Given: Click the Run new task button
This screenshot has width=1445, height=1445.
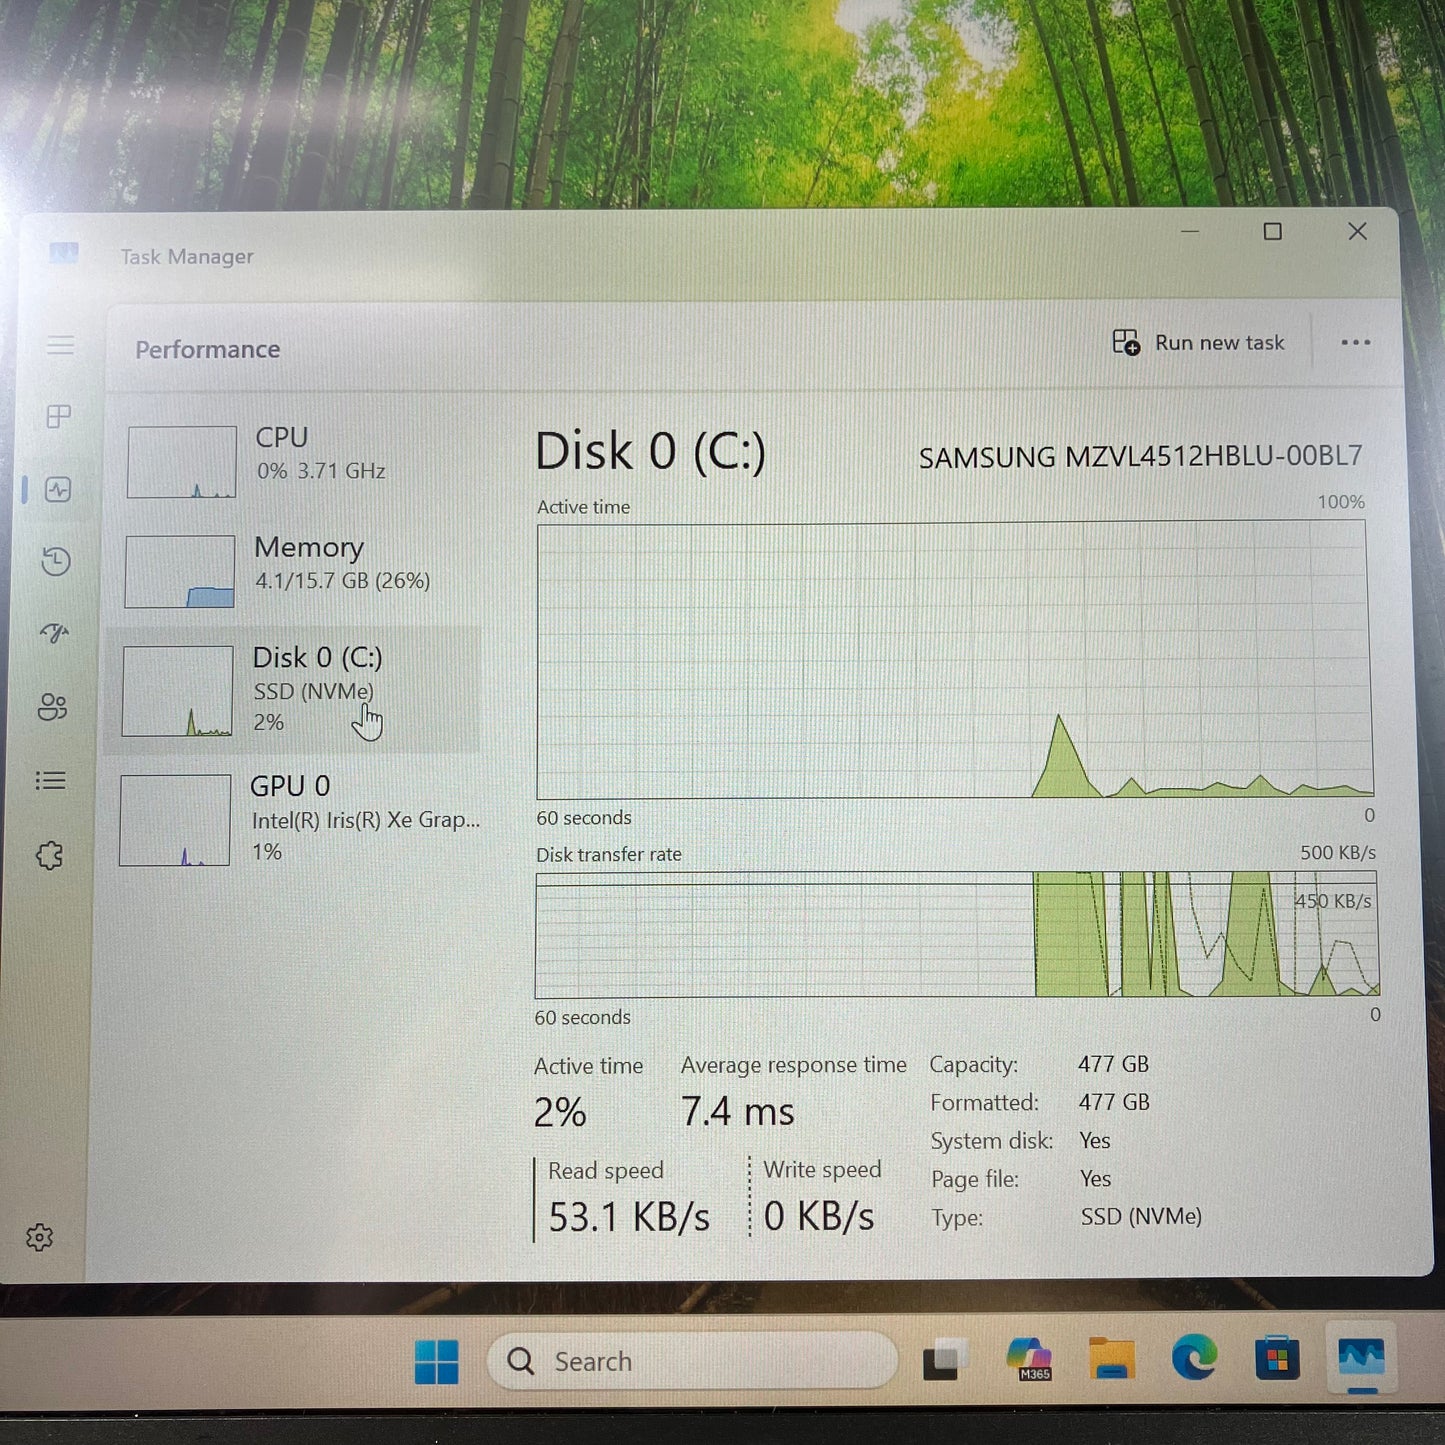Looking at the screenshot, I should pyautogui.click(x=1198, y=343).
